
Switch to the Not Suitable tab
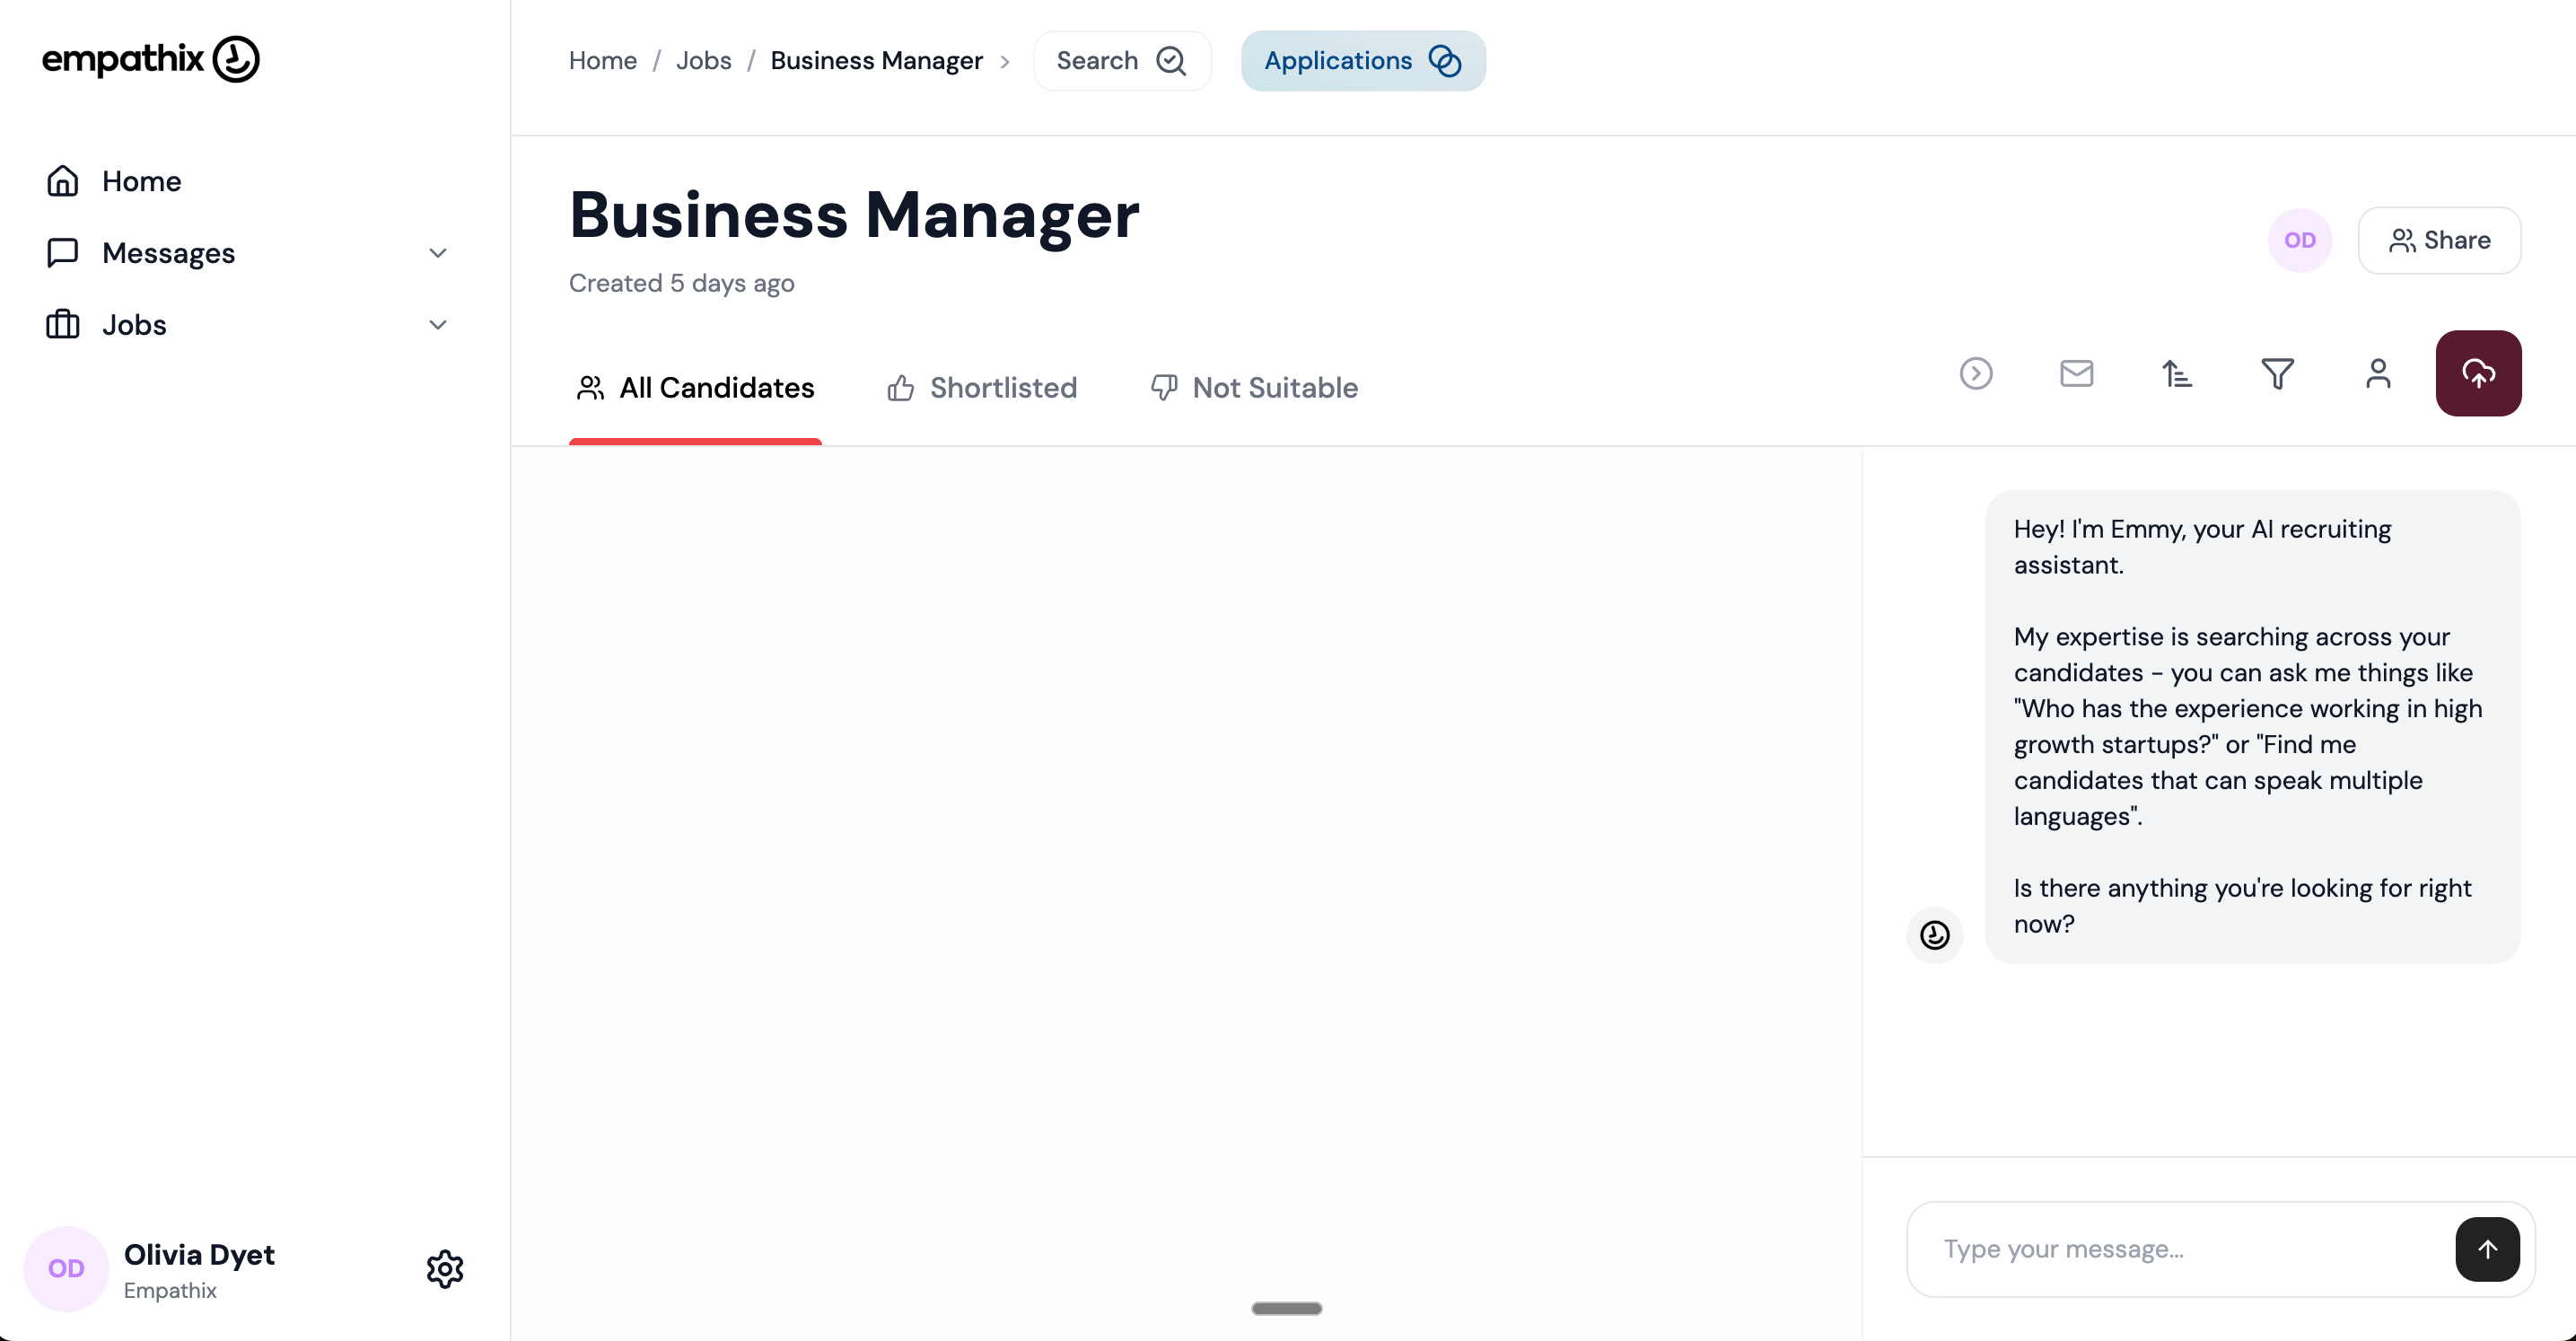click(1254, 388)
